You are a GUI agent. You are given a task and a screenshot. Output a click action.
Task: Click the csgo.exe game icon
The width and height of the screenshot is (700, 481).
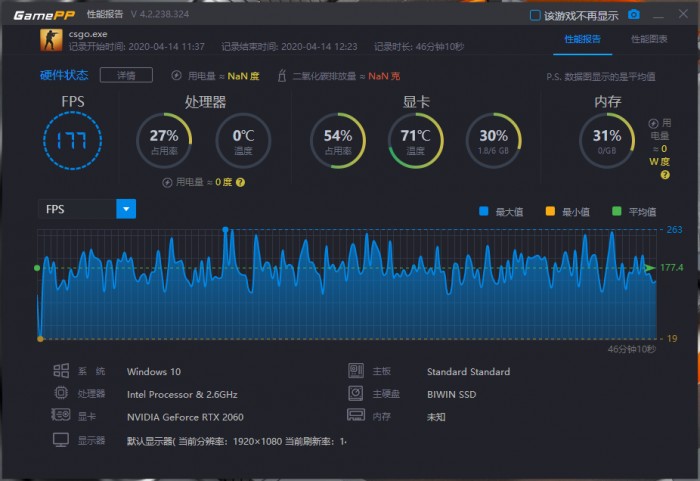[51, 40]
